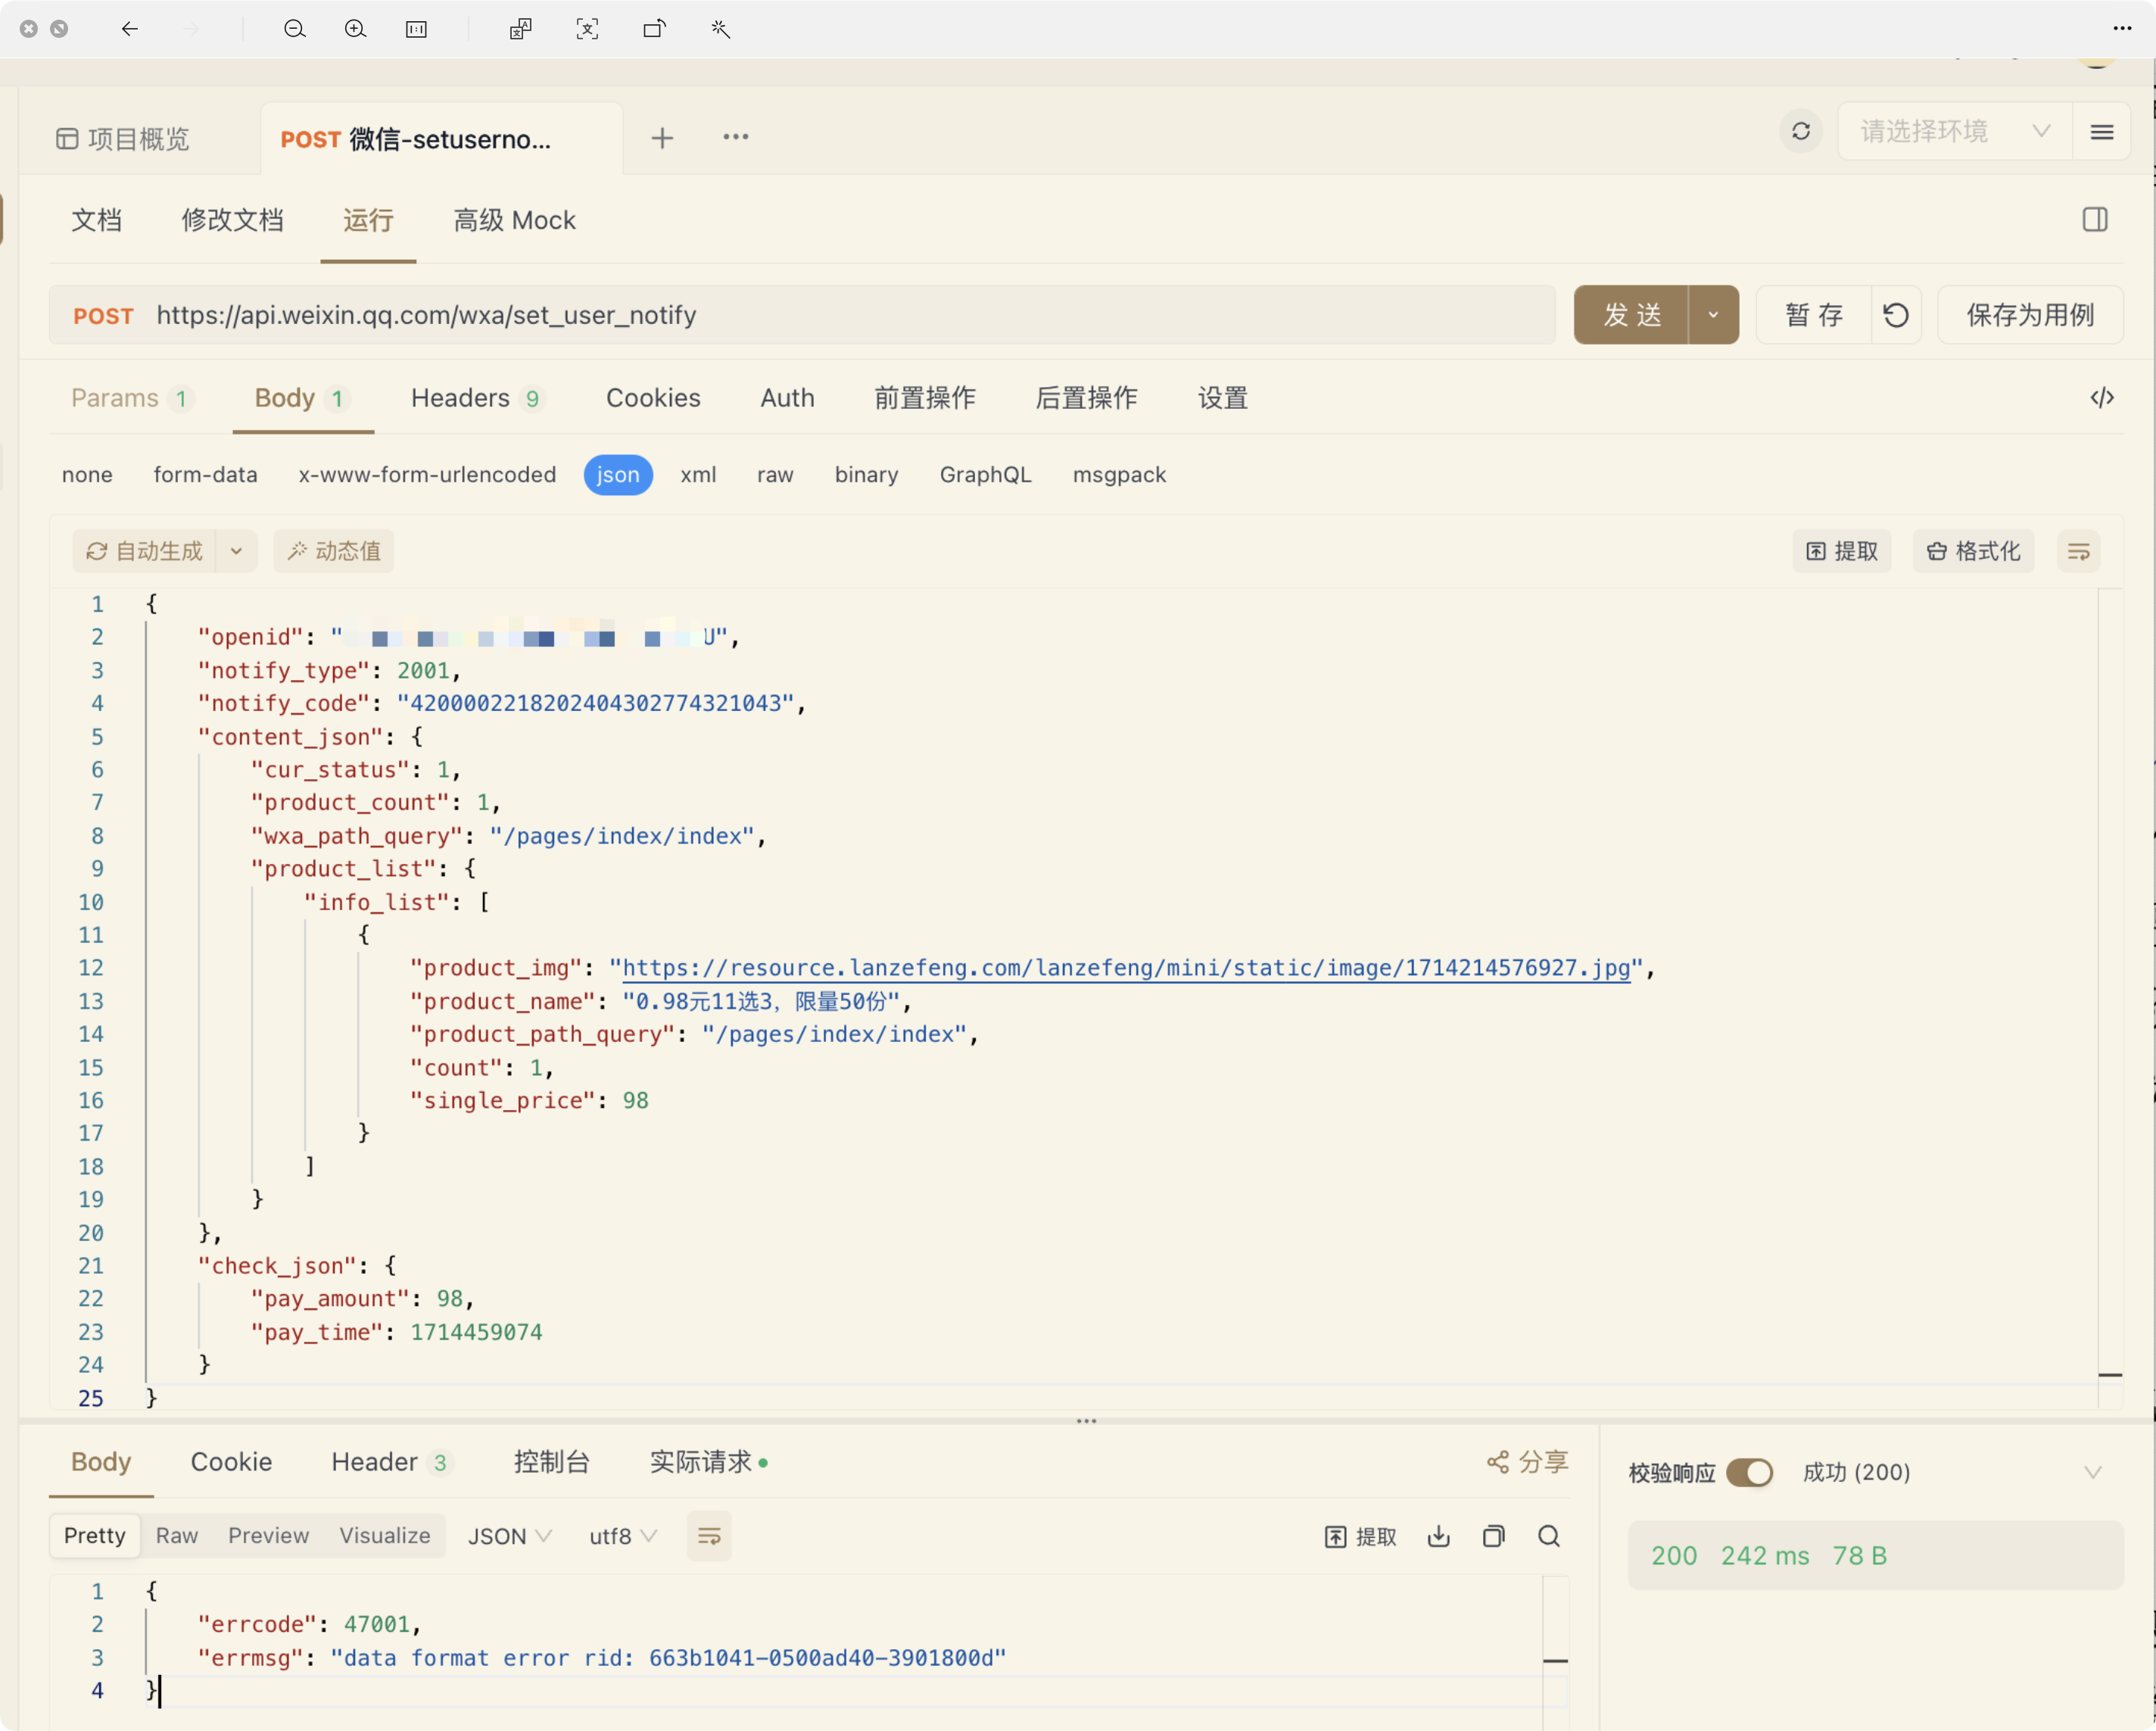2156x1731 pixels.
Task: Click the 保存为用例 button
Action: (x=2029, y=315)
